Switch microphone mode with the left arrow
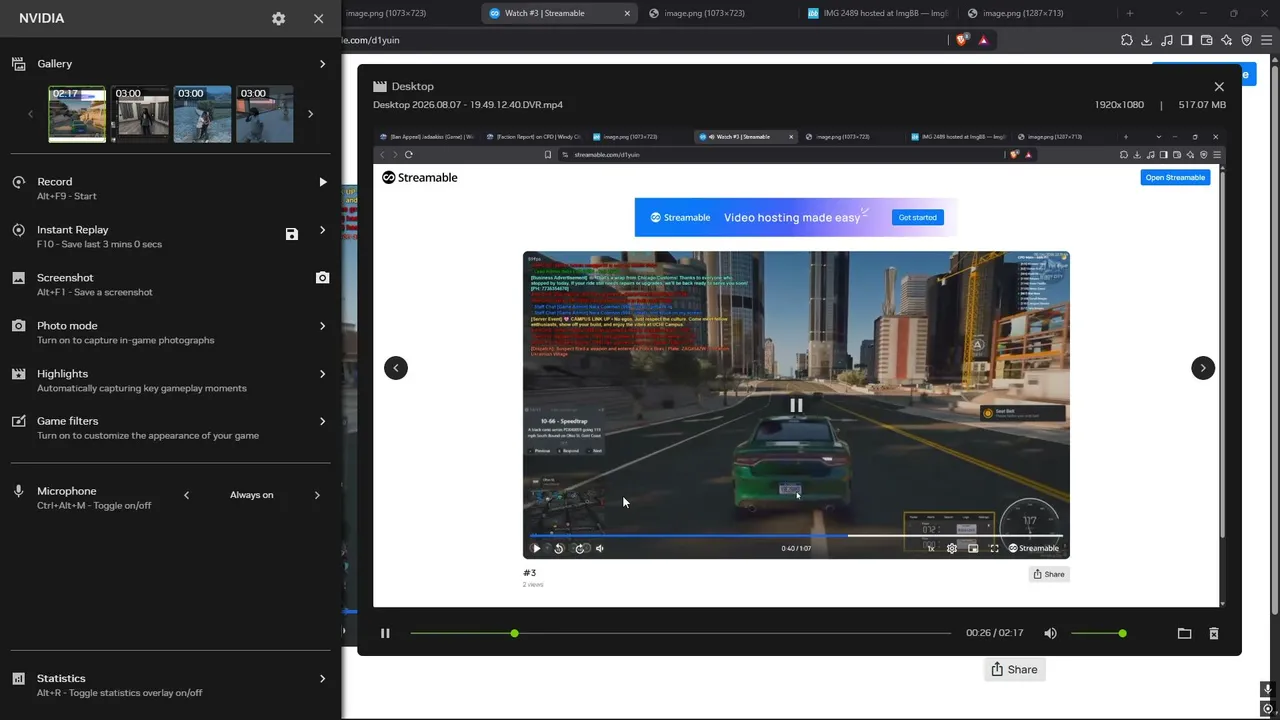This screenshot has width=1280, height=720. (186, 495)
